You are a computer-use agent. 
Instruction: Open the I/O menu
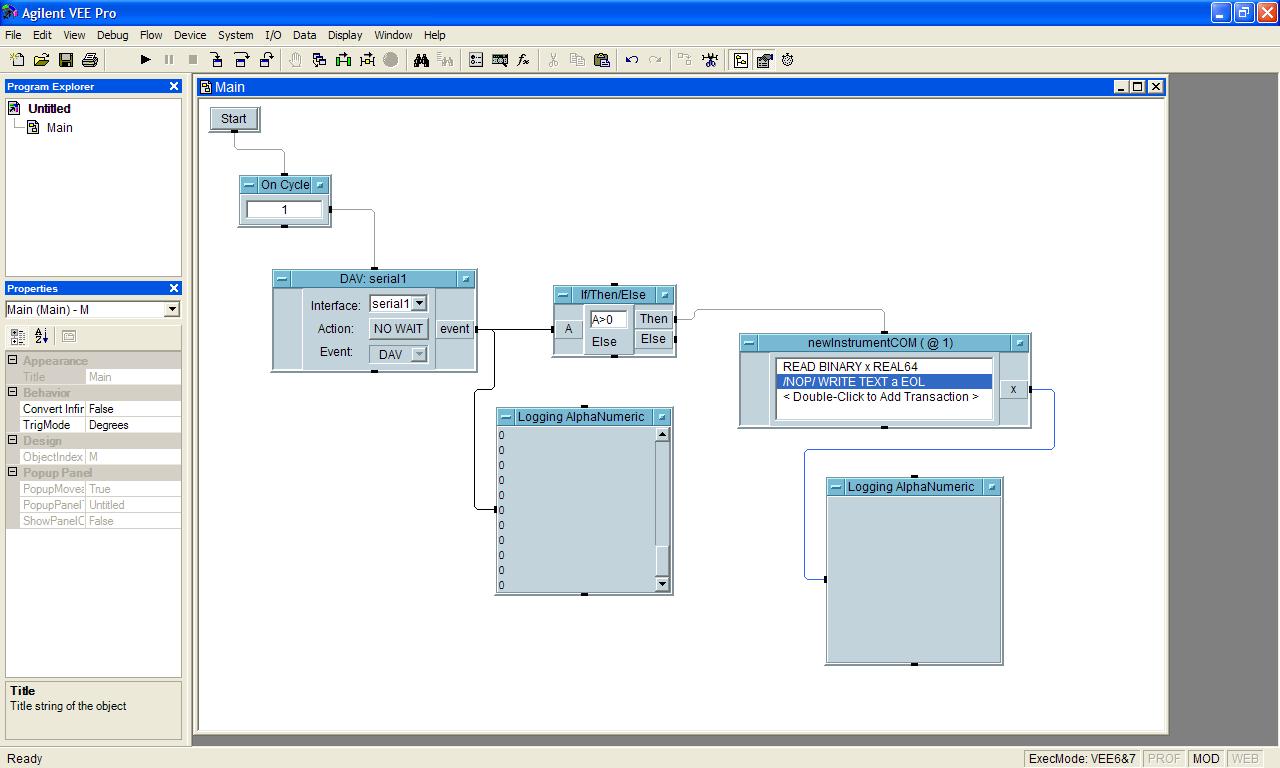point(273,35)
